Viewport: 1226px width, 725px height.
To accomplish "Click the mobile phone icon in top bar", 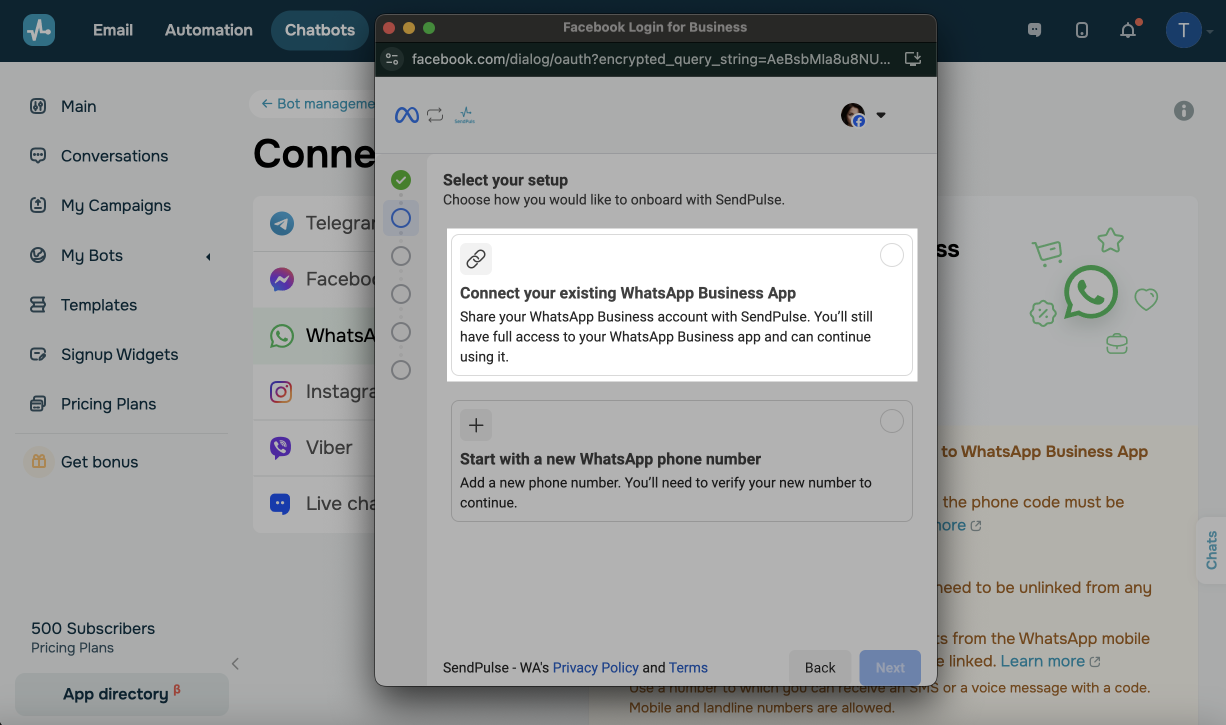I will coord(1082,30).
